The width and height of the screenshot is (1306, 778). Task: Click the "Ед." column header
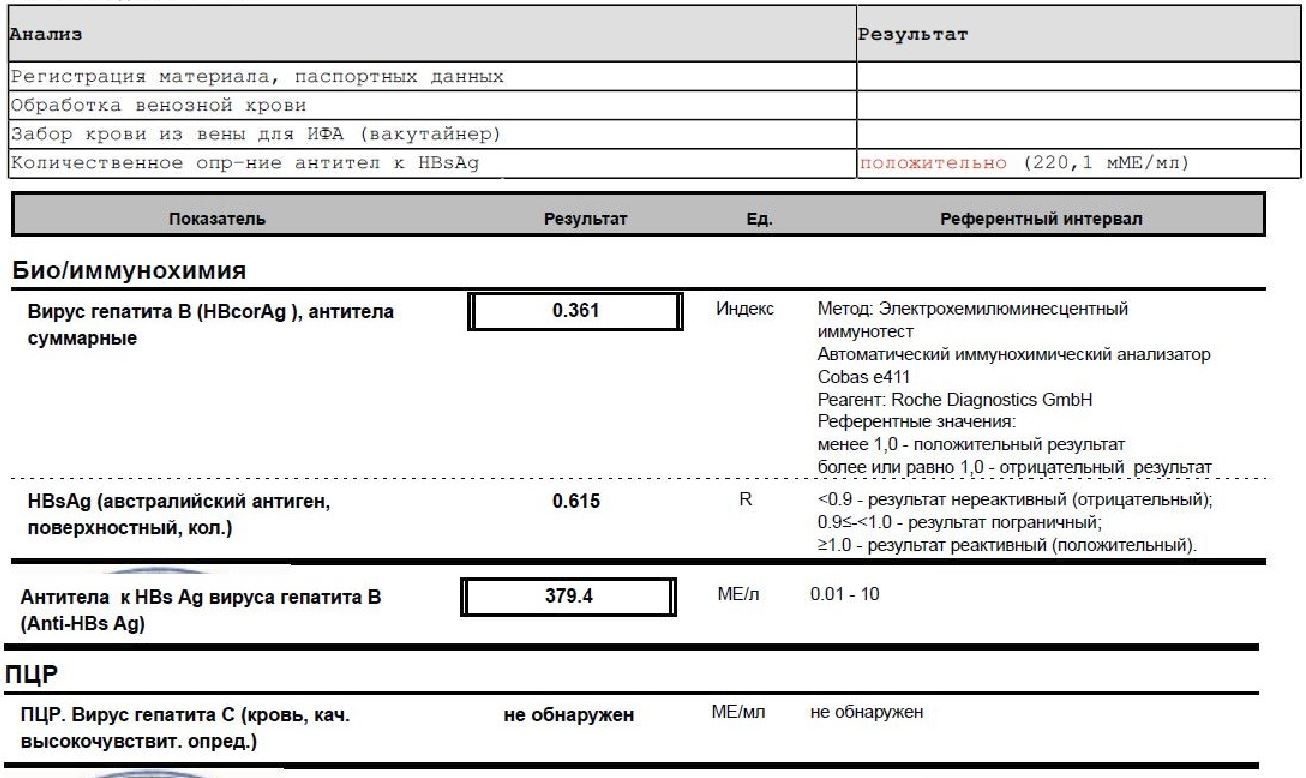tap(760, 219)
